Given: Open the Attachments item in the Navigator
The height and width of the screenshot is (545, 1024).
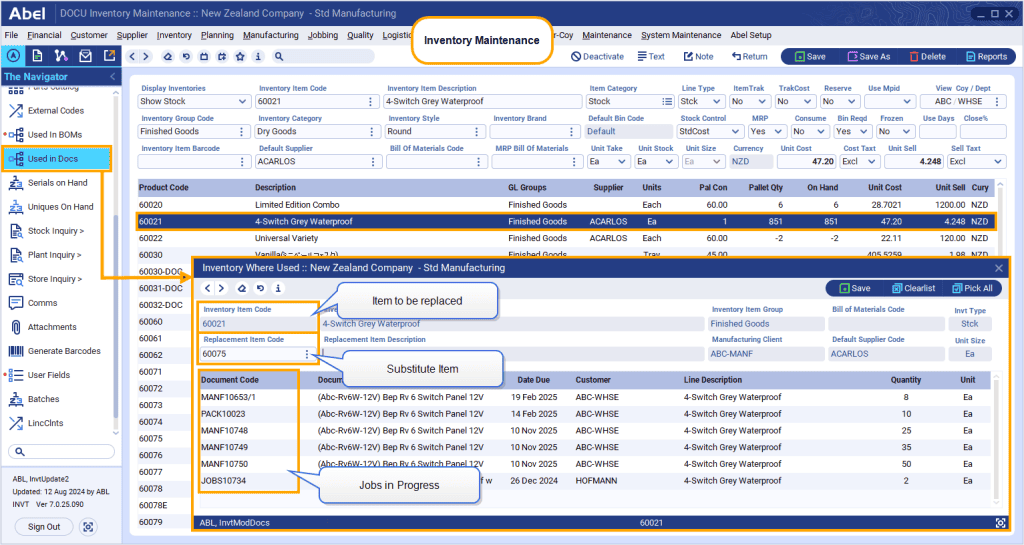Looking at the screenshot, I should 52,327.
